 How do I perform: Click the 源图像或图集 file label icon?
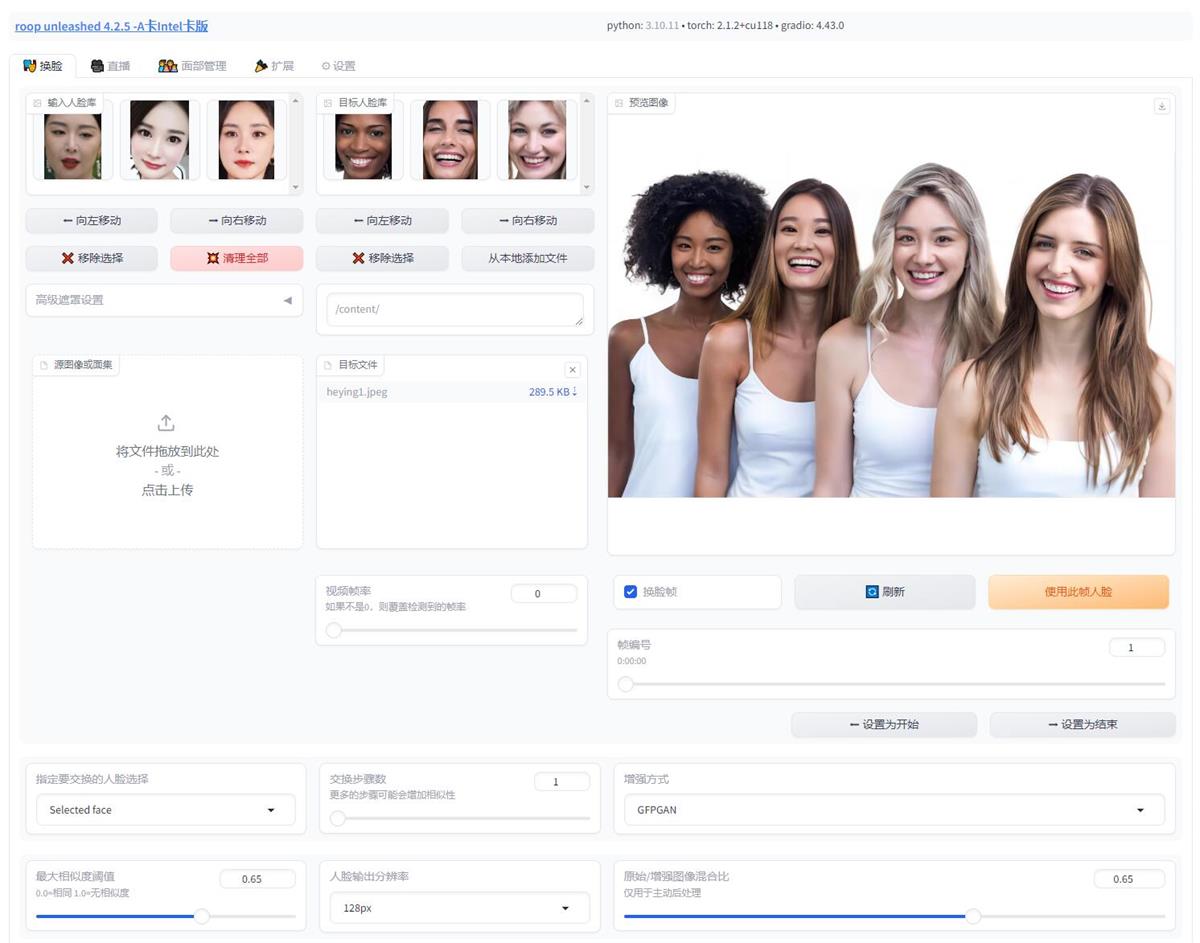(x=44, y=365)
